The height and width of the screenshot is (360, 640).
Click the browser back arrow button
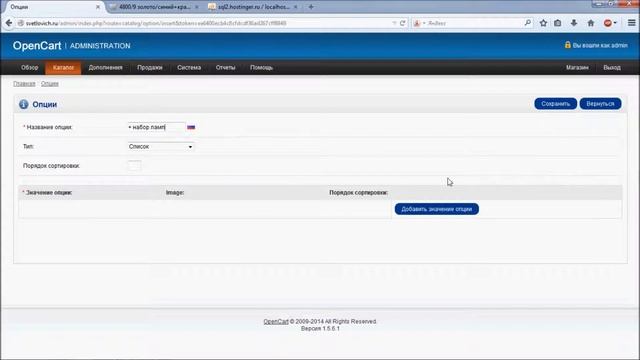[9, 23]
